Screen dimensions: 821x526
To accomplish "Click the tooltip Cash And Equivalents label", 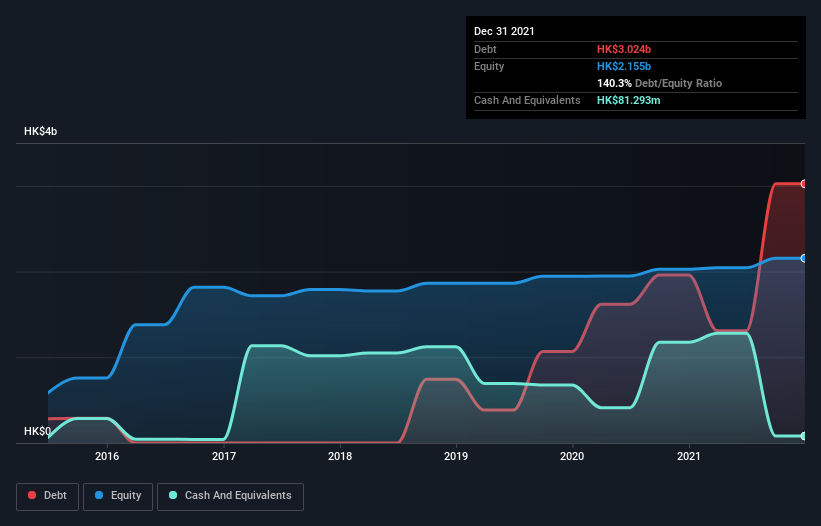I will [x=527, y=100].
